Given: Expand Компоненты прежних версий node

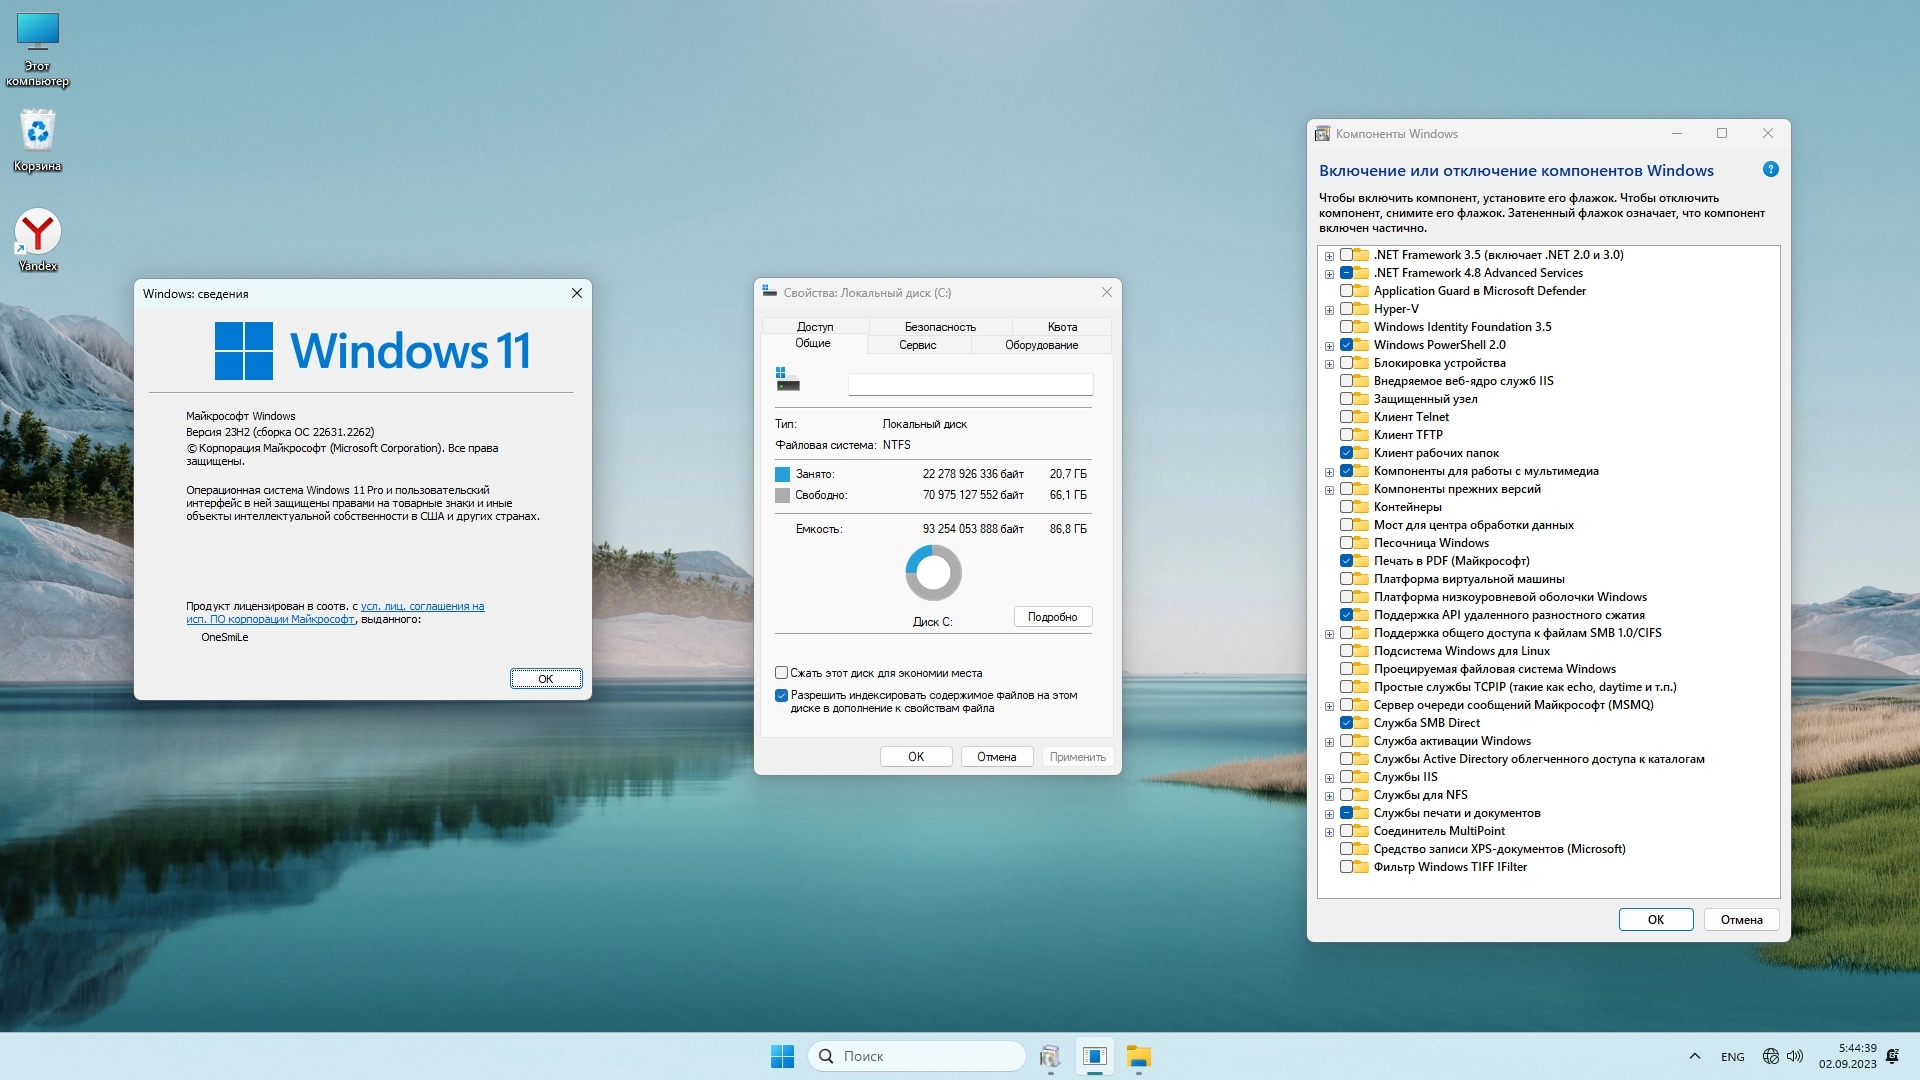Looking at the screenshot, I should pos(1329,490).
